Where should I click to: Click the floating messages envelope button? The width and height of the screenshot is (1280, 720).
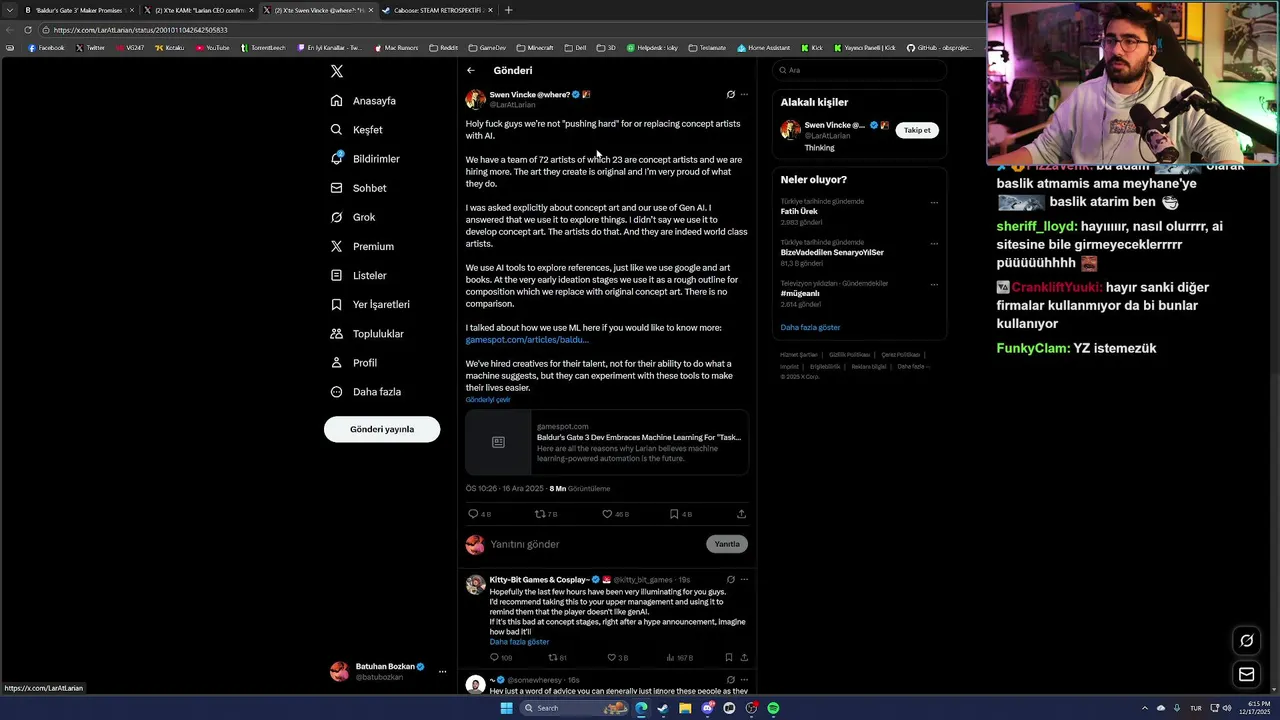[x=1247, y=675]
